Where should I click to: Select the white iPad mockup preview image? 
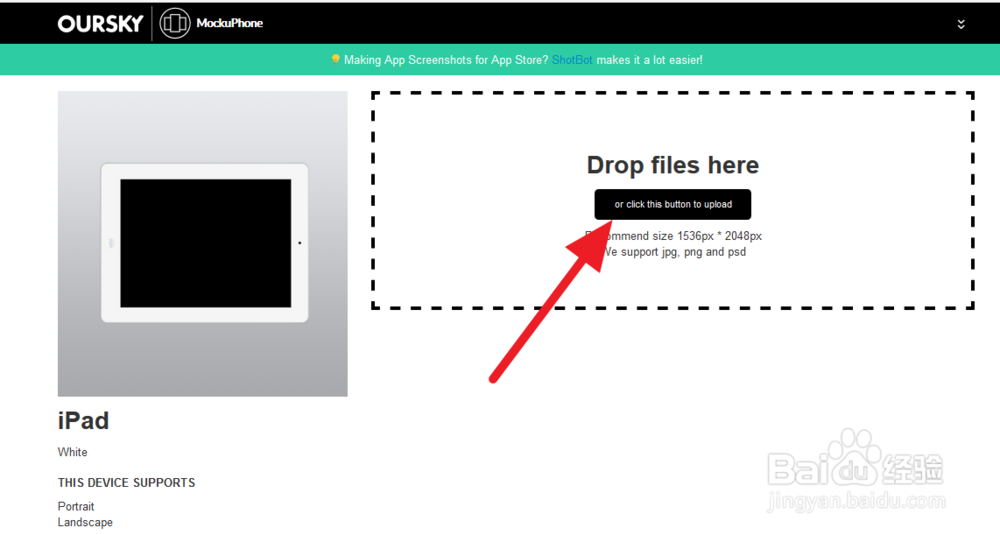203,244
